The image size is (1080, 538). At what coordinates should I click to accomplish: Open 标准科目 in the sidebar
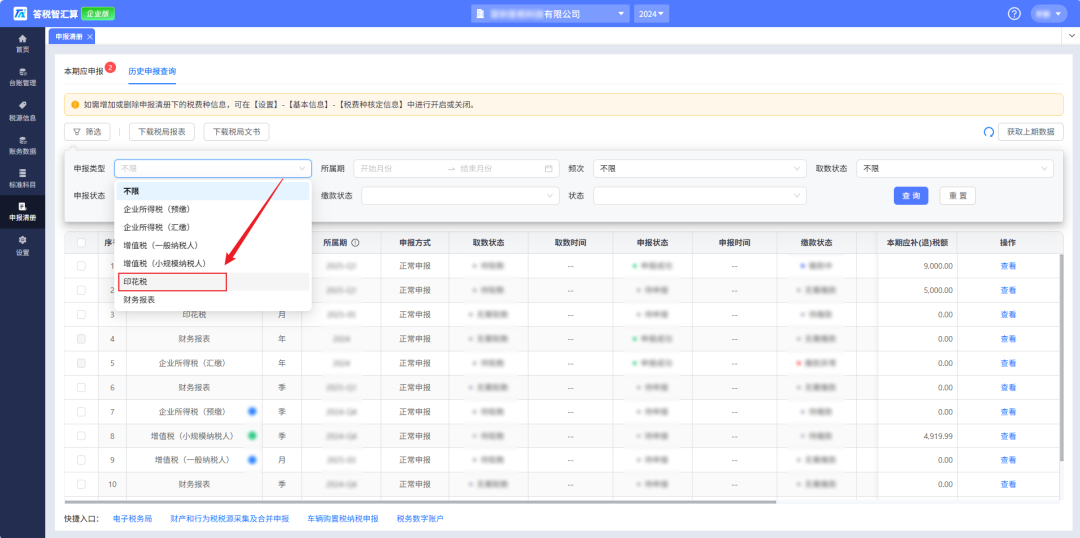tap(23, 178)
